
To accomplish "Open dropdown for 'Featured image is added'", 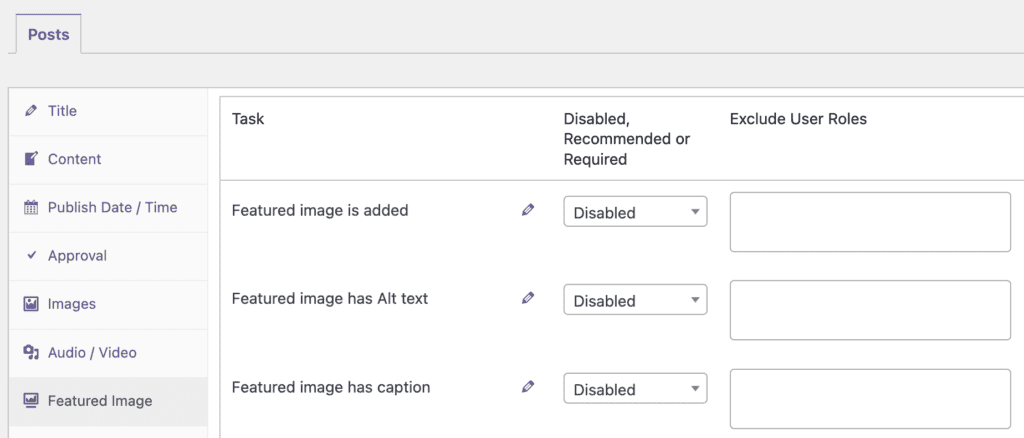I will [x=635, y=212].
